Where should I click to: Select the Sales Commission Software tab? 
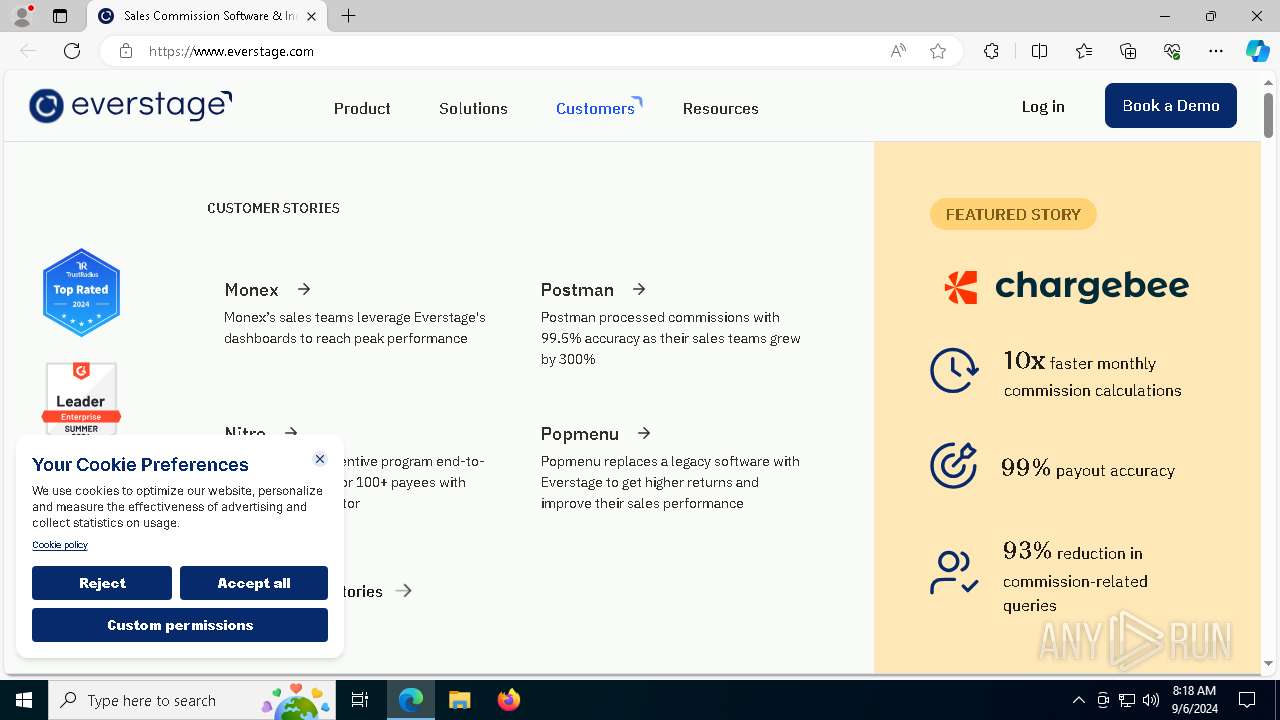208,16
